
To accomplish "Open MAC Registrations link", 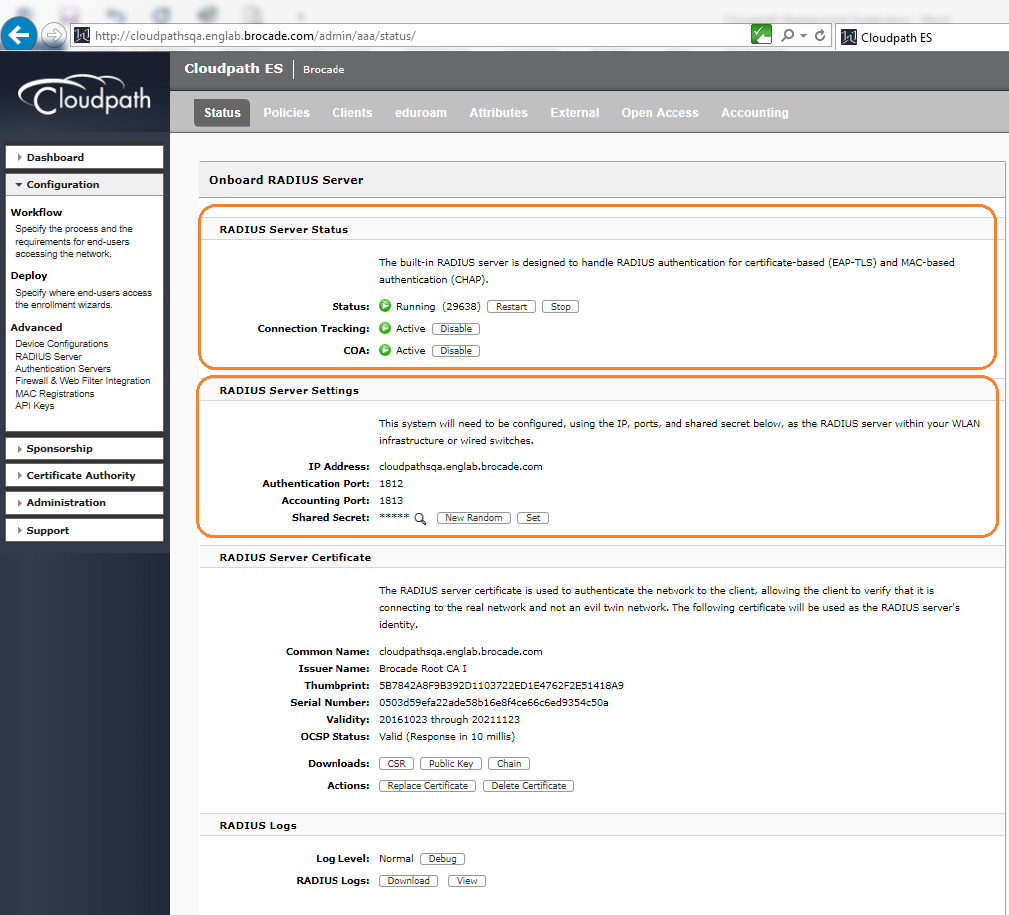I will tap(55, 394).
